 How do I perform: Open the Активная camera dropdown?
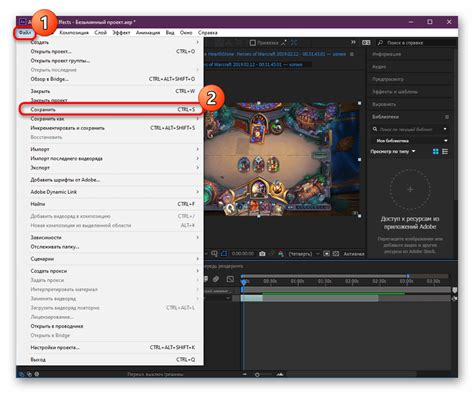(x=354, y=254)
